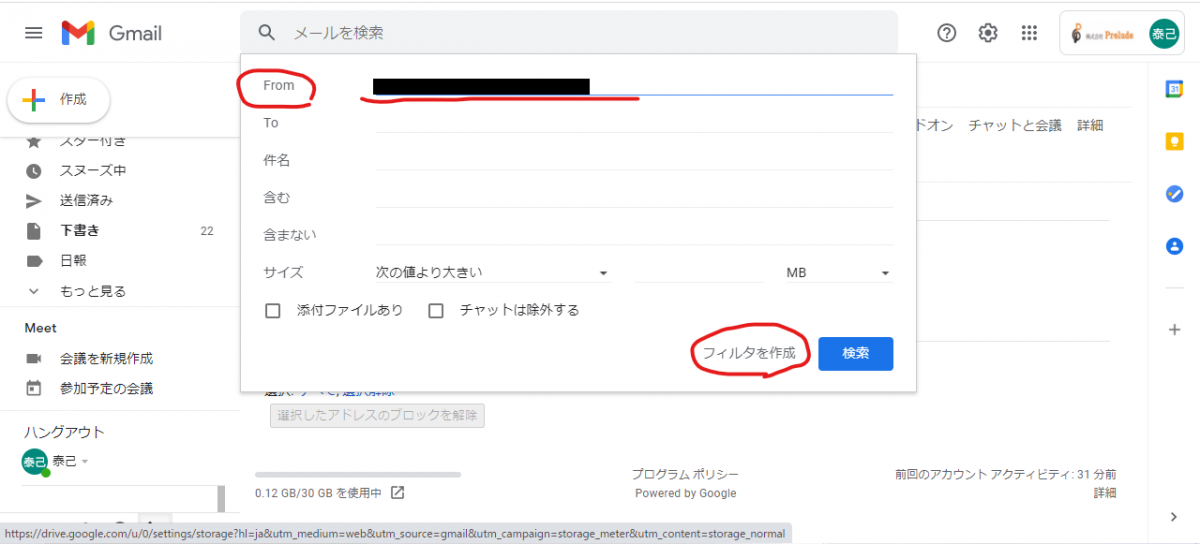Image resolution: width=1200 pixels, height=544 pixels.
Task: Click the add-ons plus icon
Action: point(1175,329)
